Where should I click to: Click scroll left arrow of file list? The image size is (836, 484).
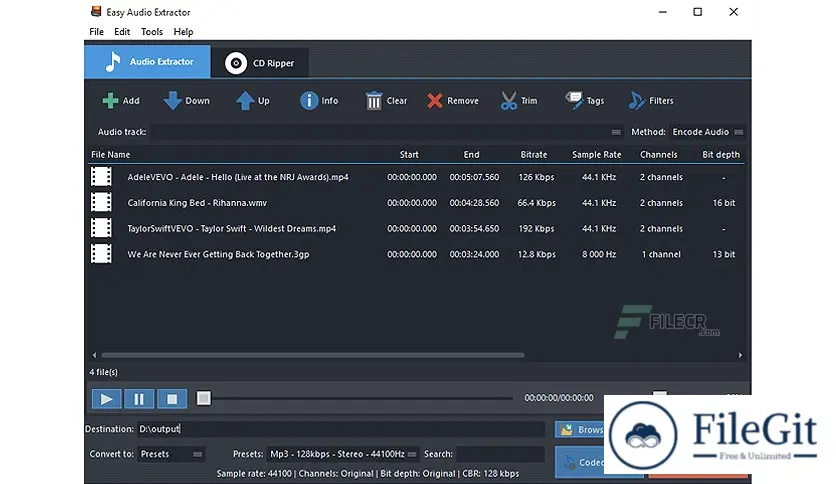tap(94, 355)
